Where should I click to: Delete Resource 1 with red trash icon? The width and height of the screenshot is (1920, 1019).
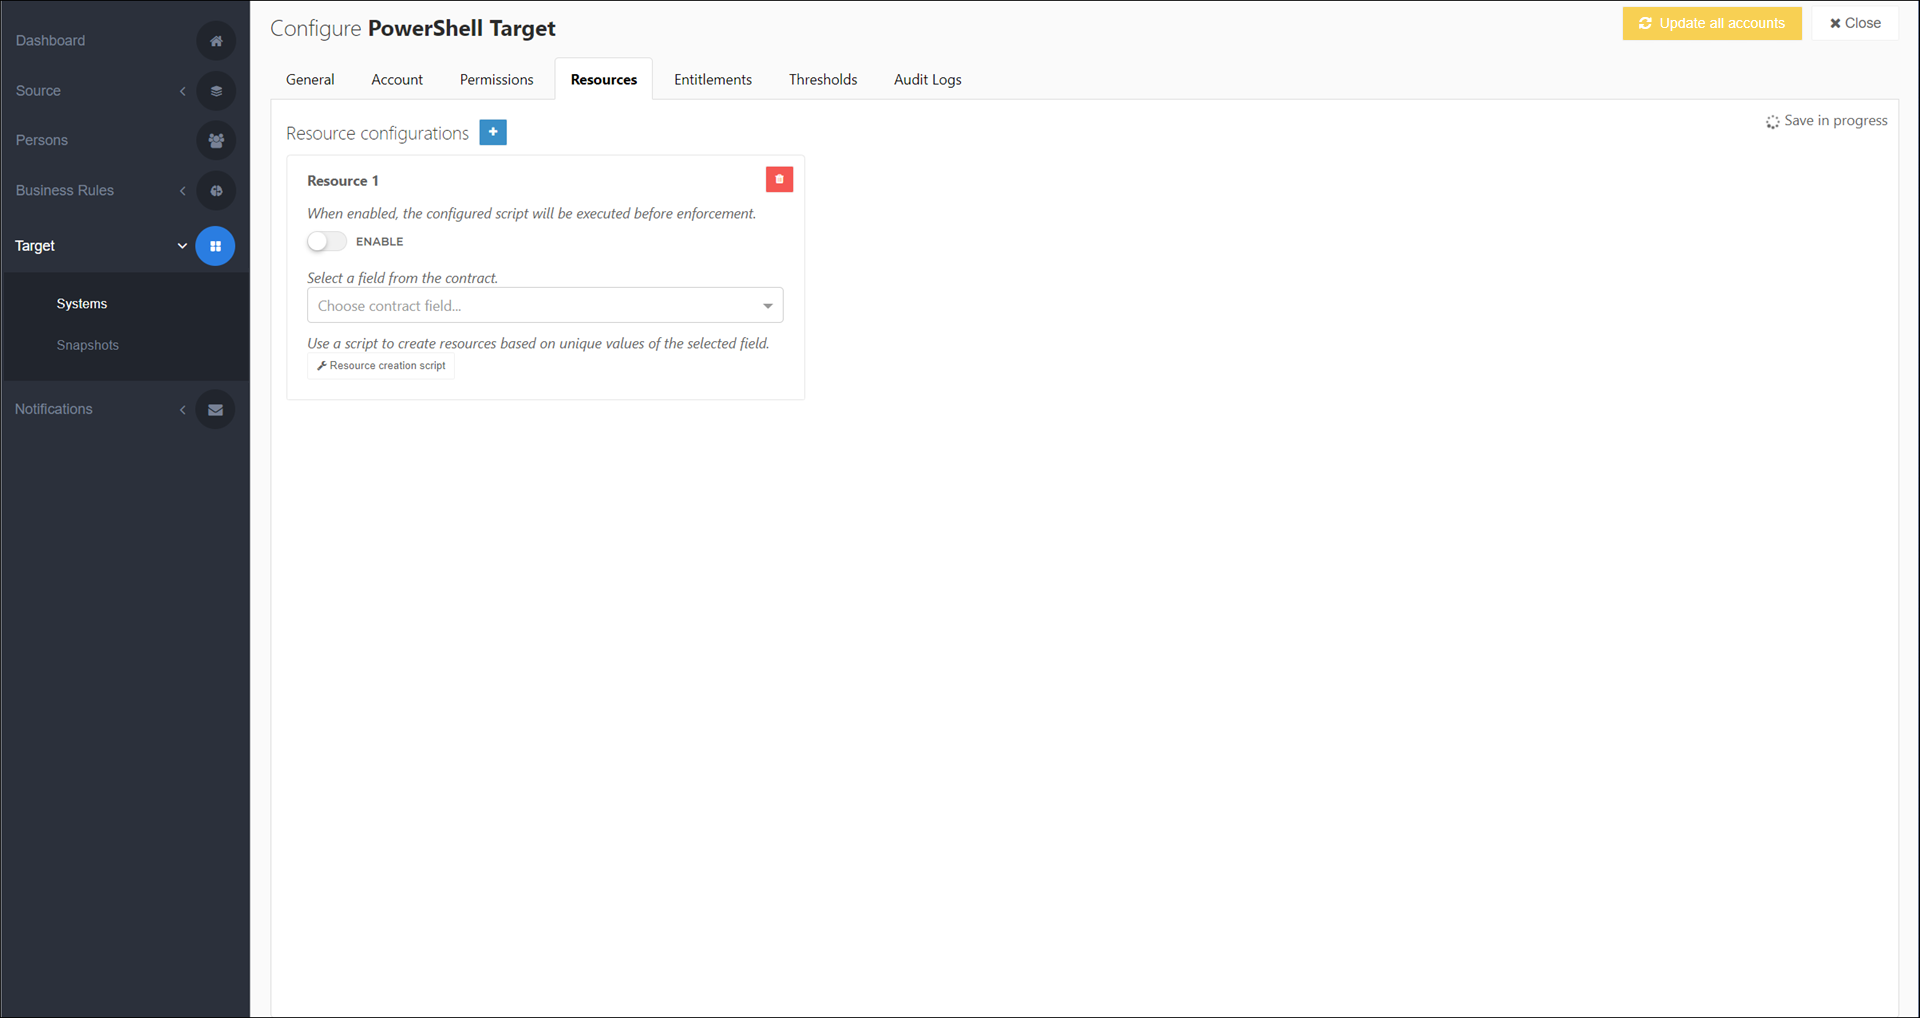[779, 180]
